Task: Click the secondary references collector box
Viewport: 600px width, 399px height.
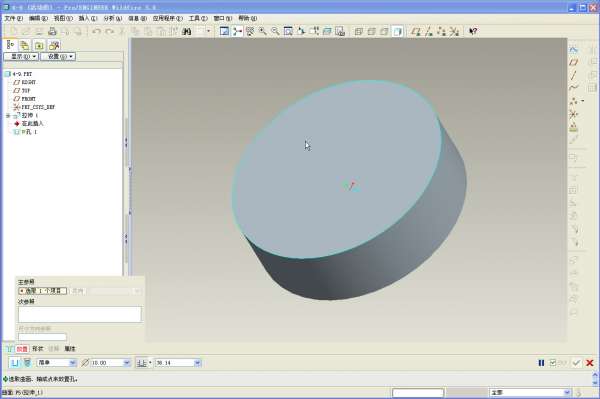Action: pyautogui.click(x=80, y=314)
